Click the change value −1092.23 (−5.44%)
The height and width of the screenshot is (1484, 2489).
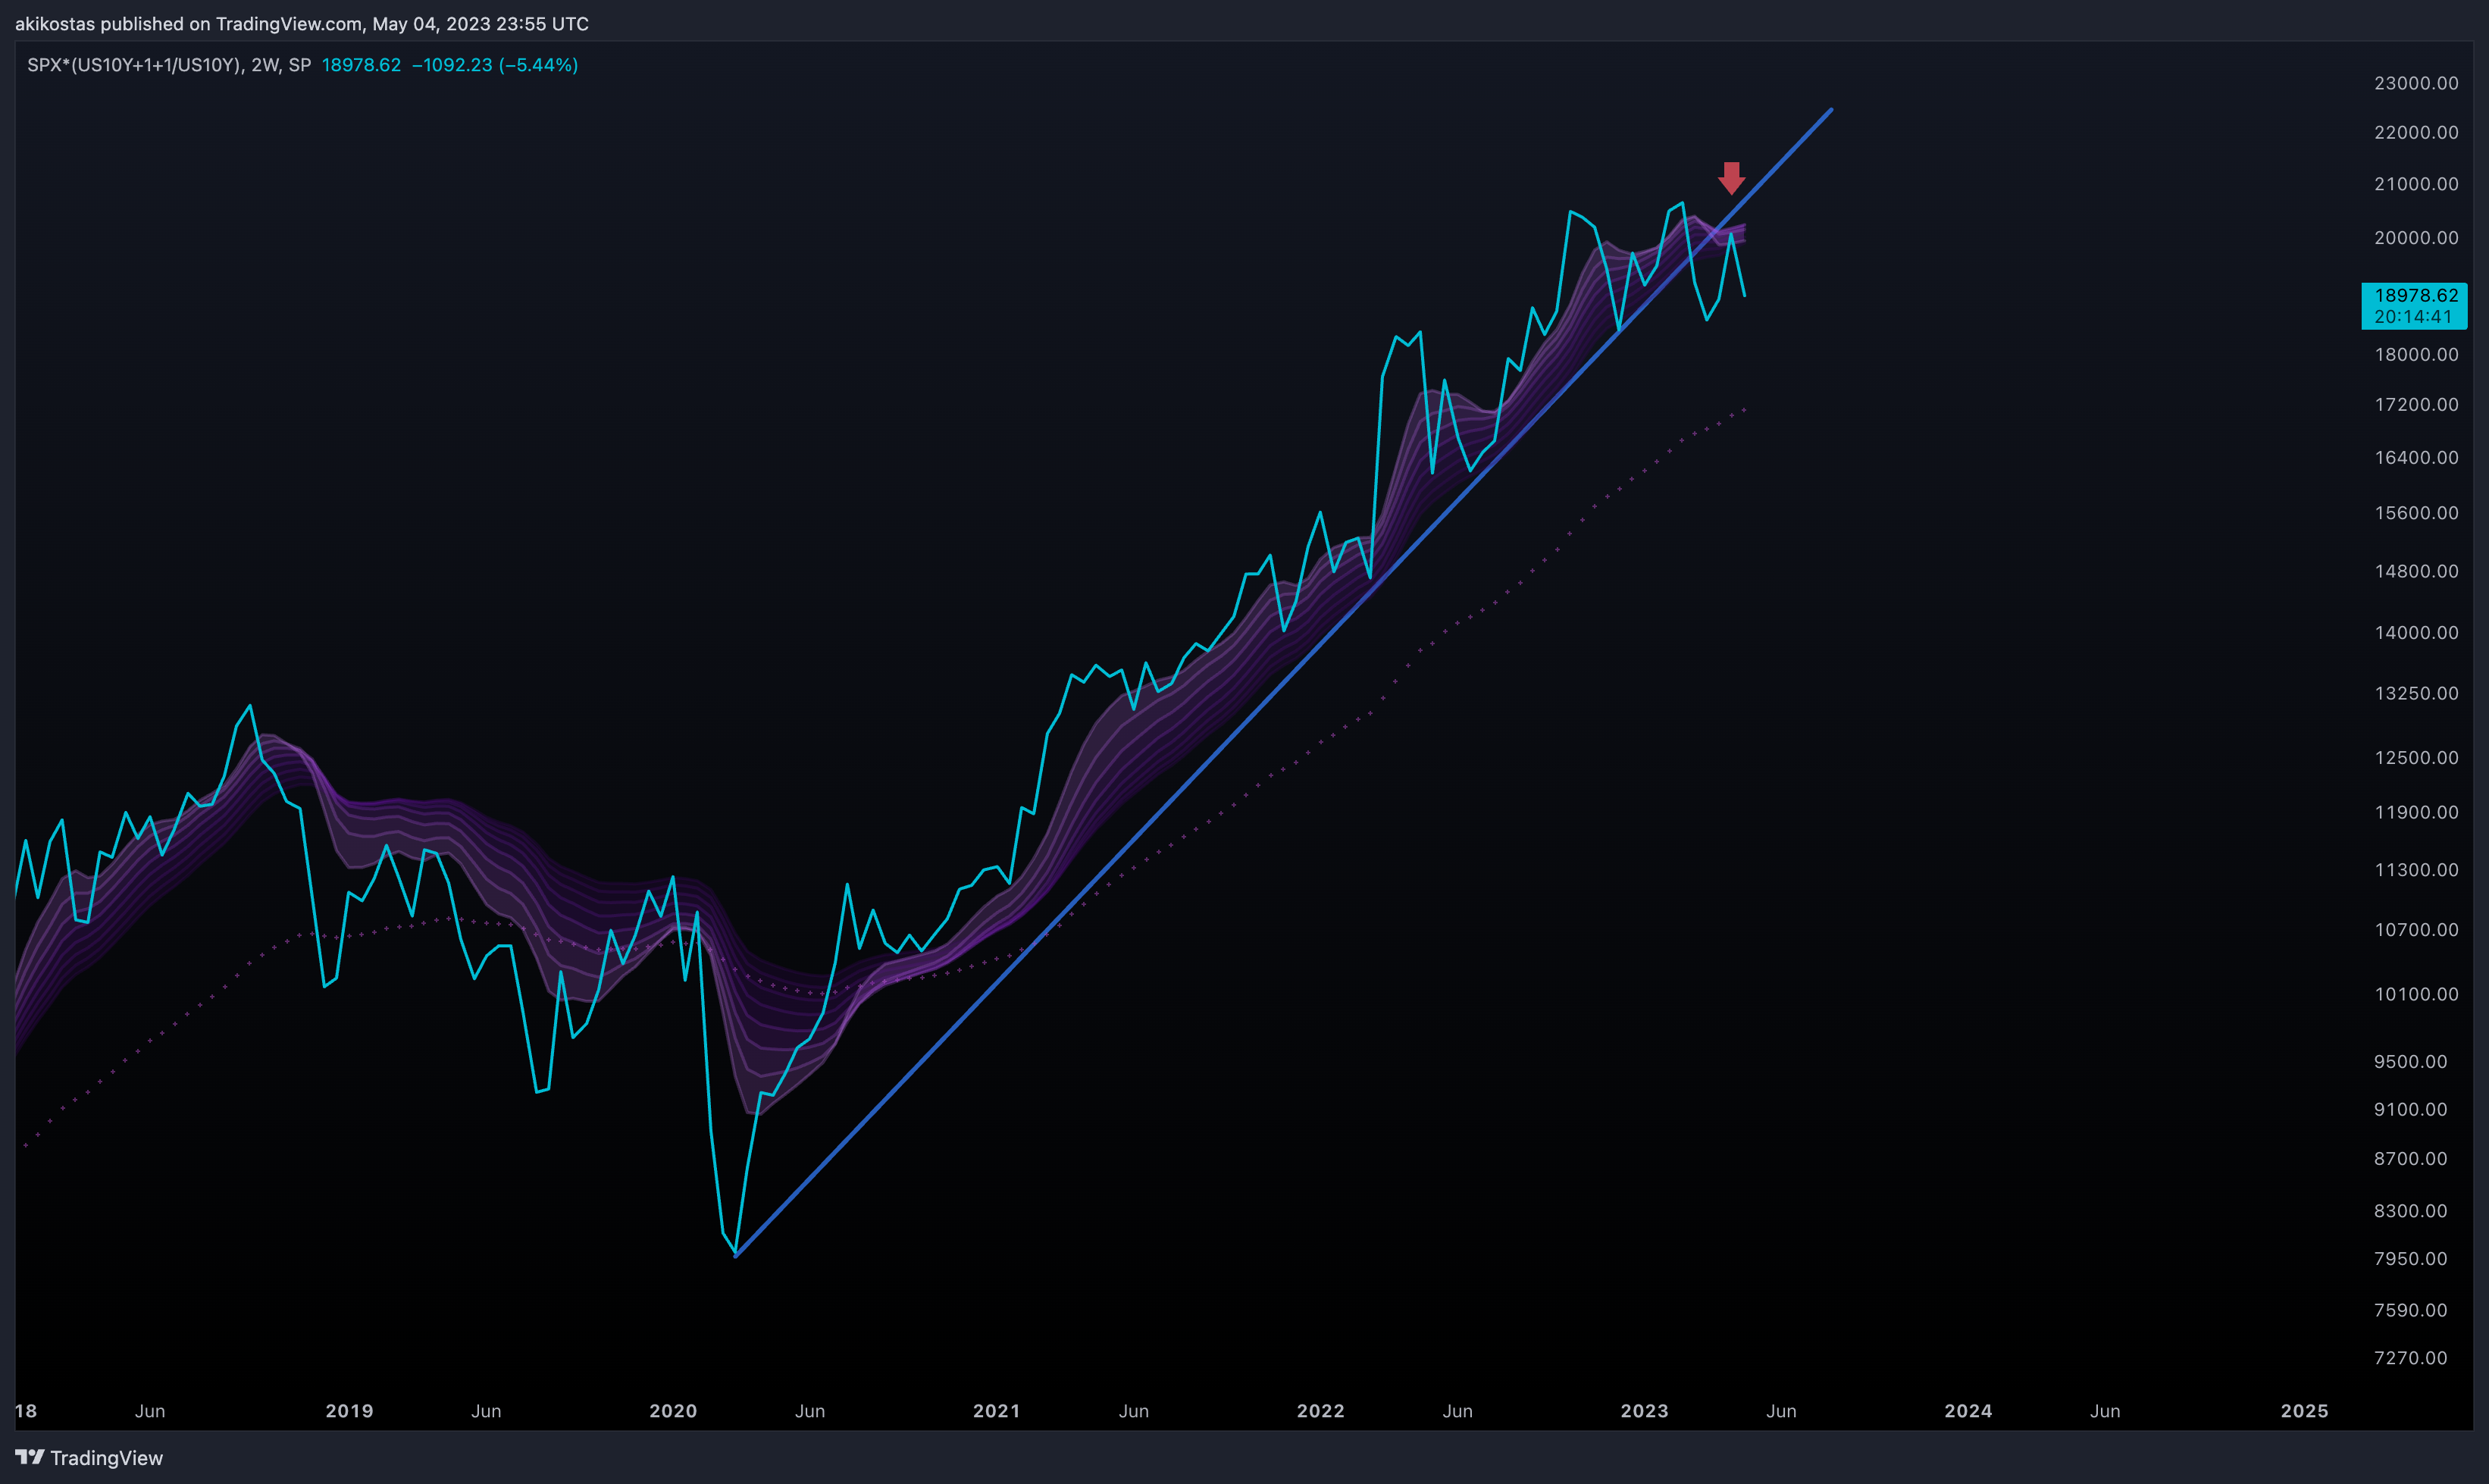(495, 65)
